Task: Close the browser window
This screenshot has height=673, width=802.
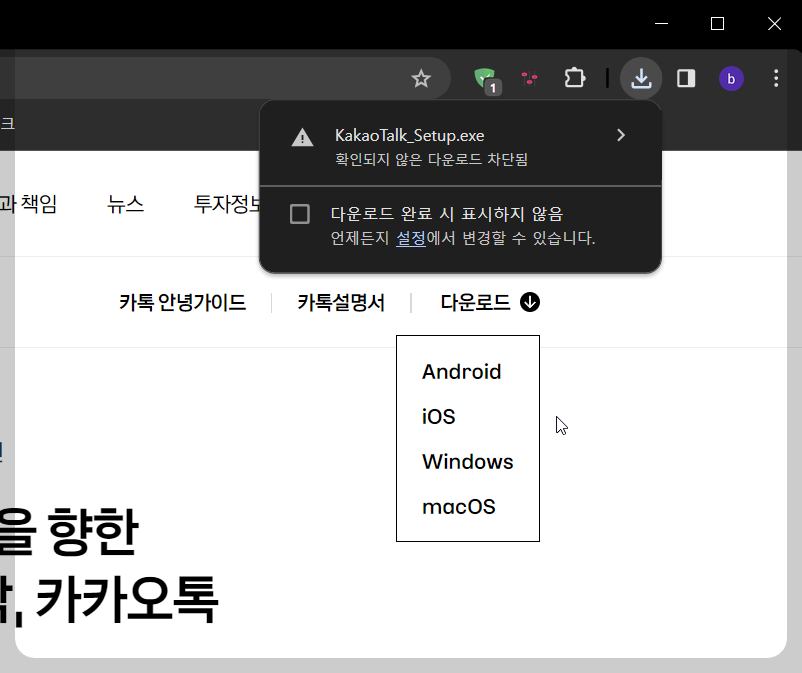Action: coord(774,24)
